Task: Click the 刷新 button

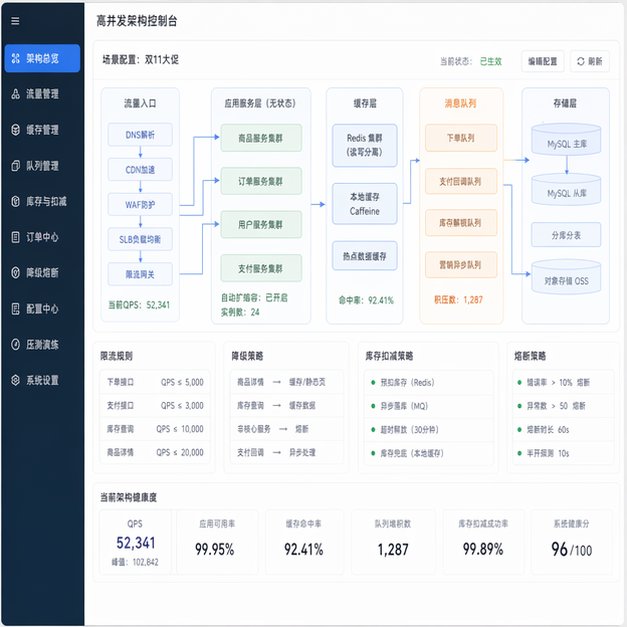Action: 590,61
